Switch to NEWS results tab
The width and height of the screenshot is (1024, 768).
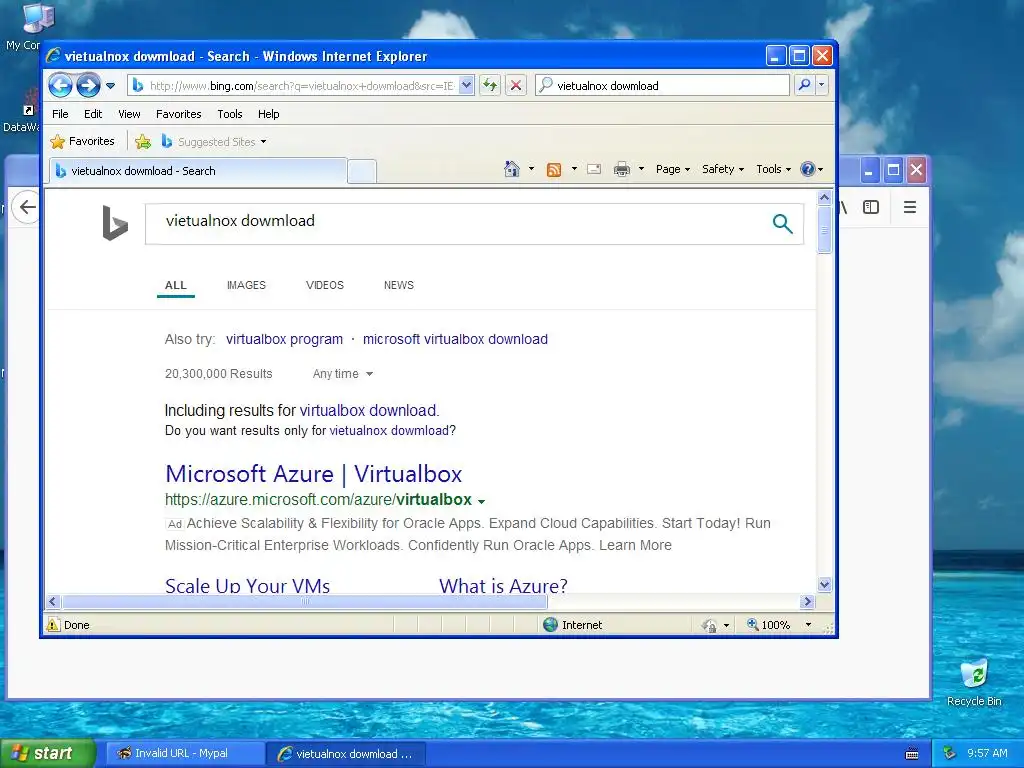(399, 285)
